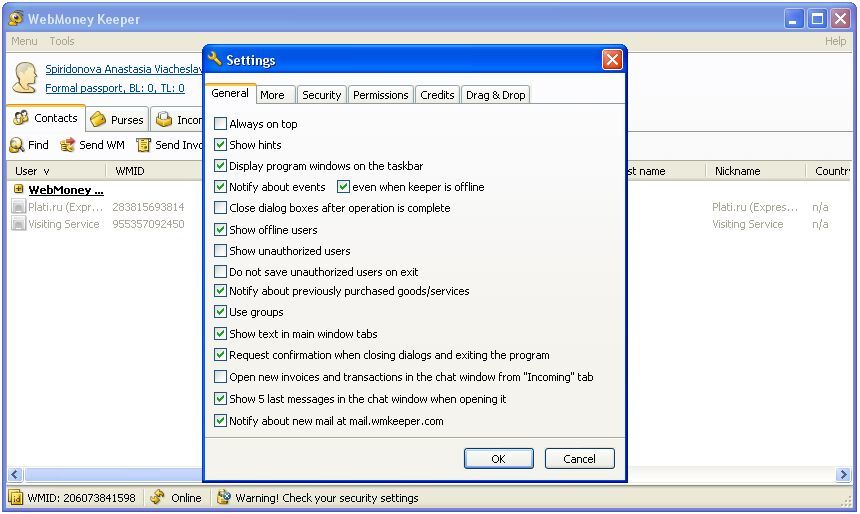Toggle even when keeper is offline
The height and width of the screenshot is (514, 860).
pyautogui.click(x=343, y=187)
